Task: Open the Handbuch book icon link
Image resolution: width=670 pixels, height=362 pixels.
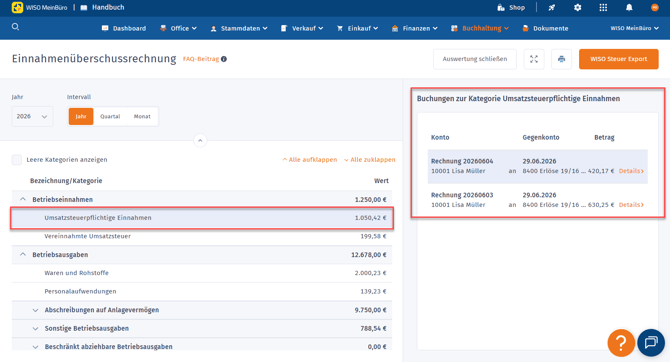Action: click(84, 8)
